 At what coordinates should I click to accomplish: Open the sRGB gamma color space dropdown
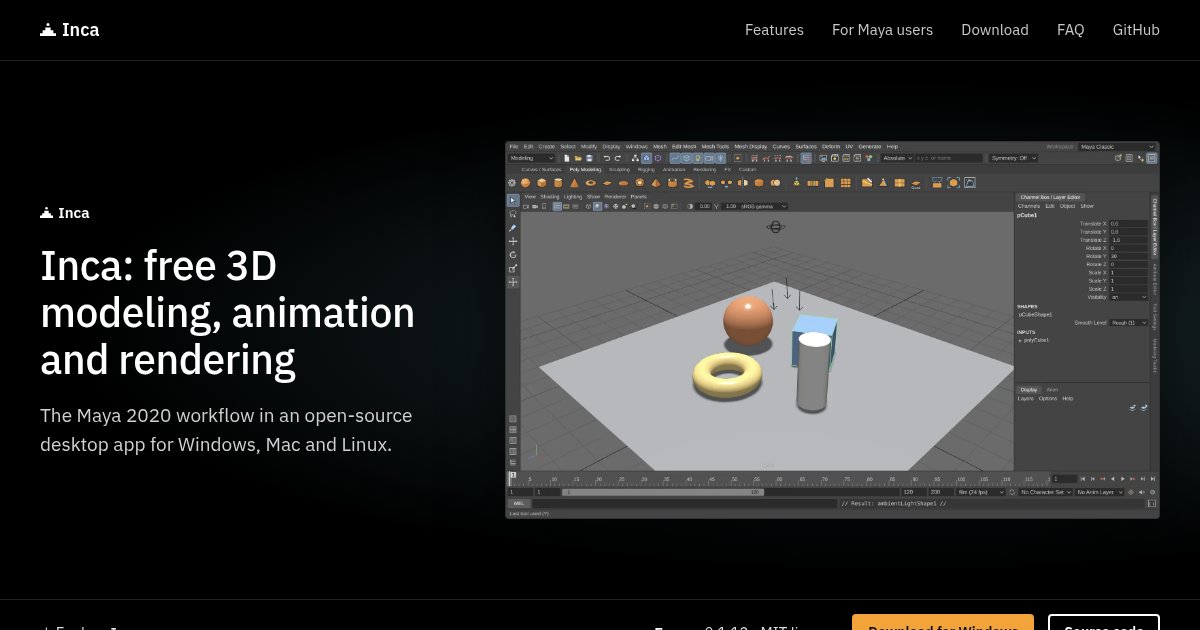pyautogui.click(x=763, y=206)
